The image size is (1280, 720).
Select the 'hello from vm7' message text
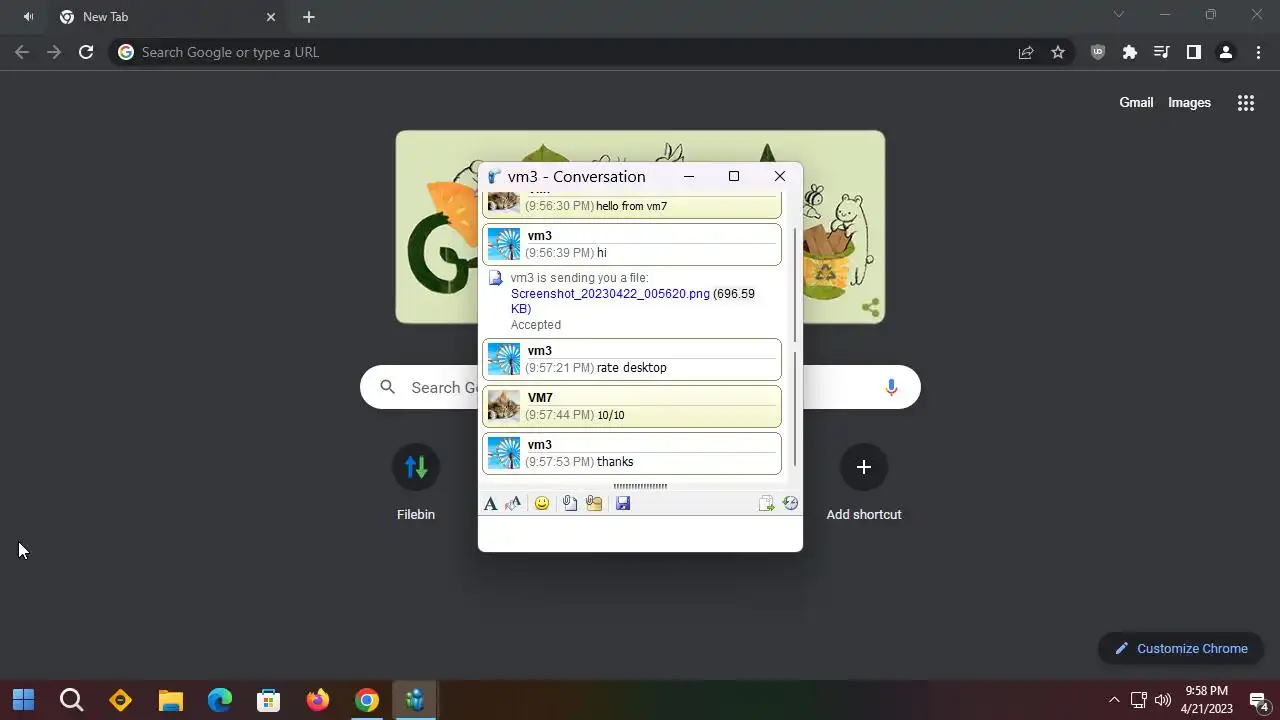pos(632,206)
